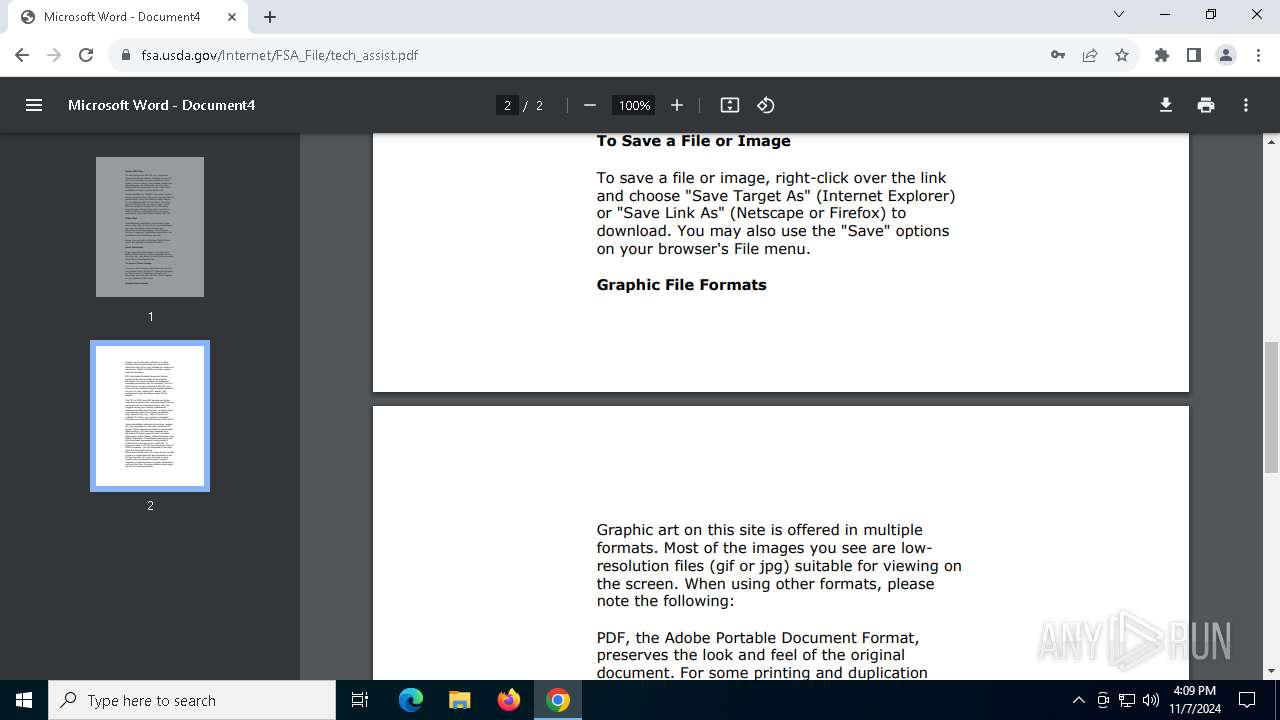Viewport: 1280px width, 720px height.
Task: Go back to previous page in Chrome
Action: click(22, 55)
